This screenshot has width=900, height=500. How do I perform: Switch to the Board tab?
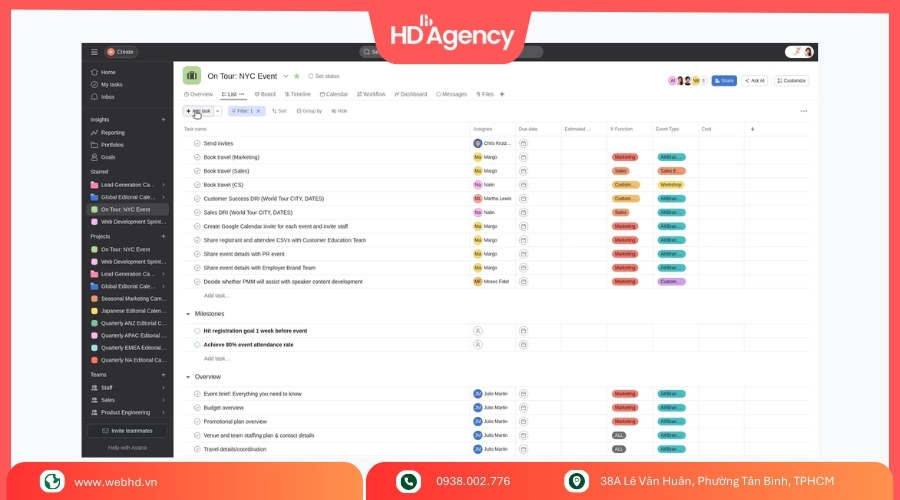pyautogui.click(x=265, y=94)
